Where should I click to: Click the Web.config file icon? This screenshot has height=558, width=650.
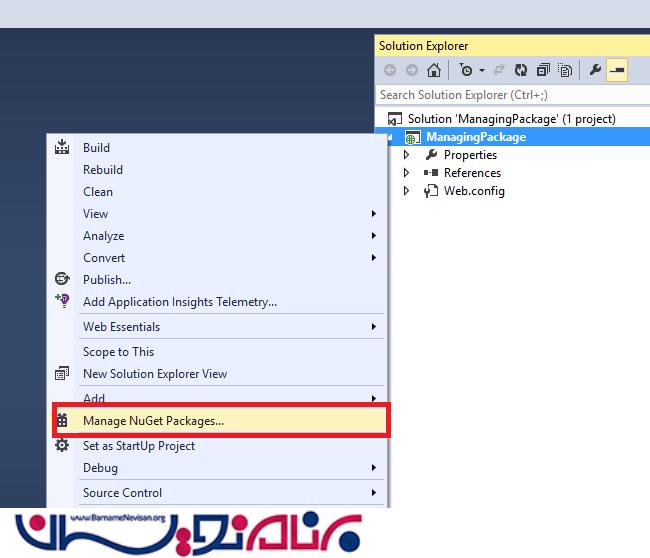[x=431, y=191]
